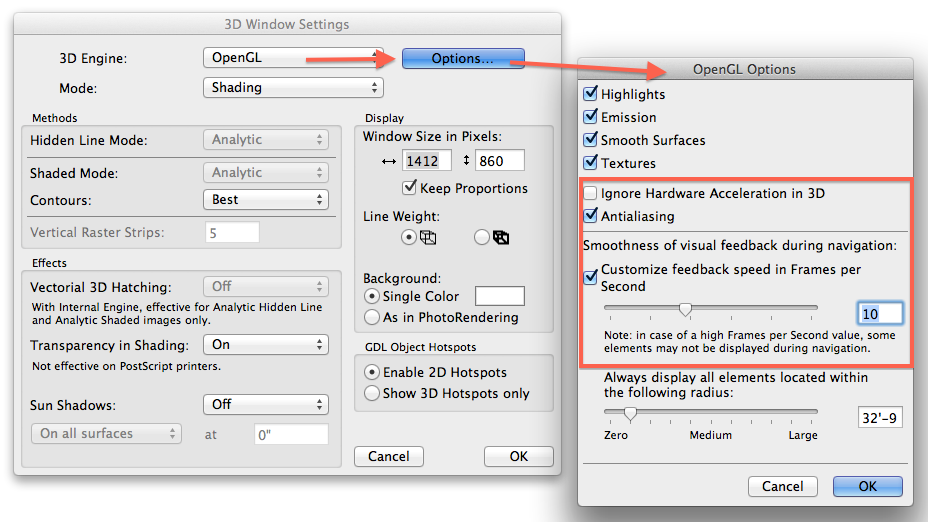Viewport: 928px width, 522px height.
Task: Enable Ignore Hardware Acceleration in 3D
Action: [591, 193]
